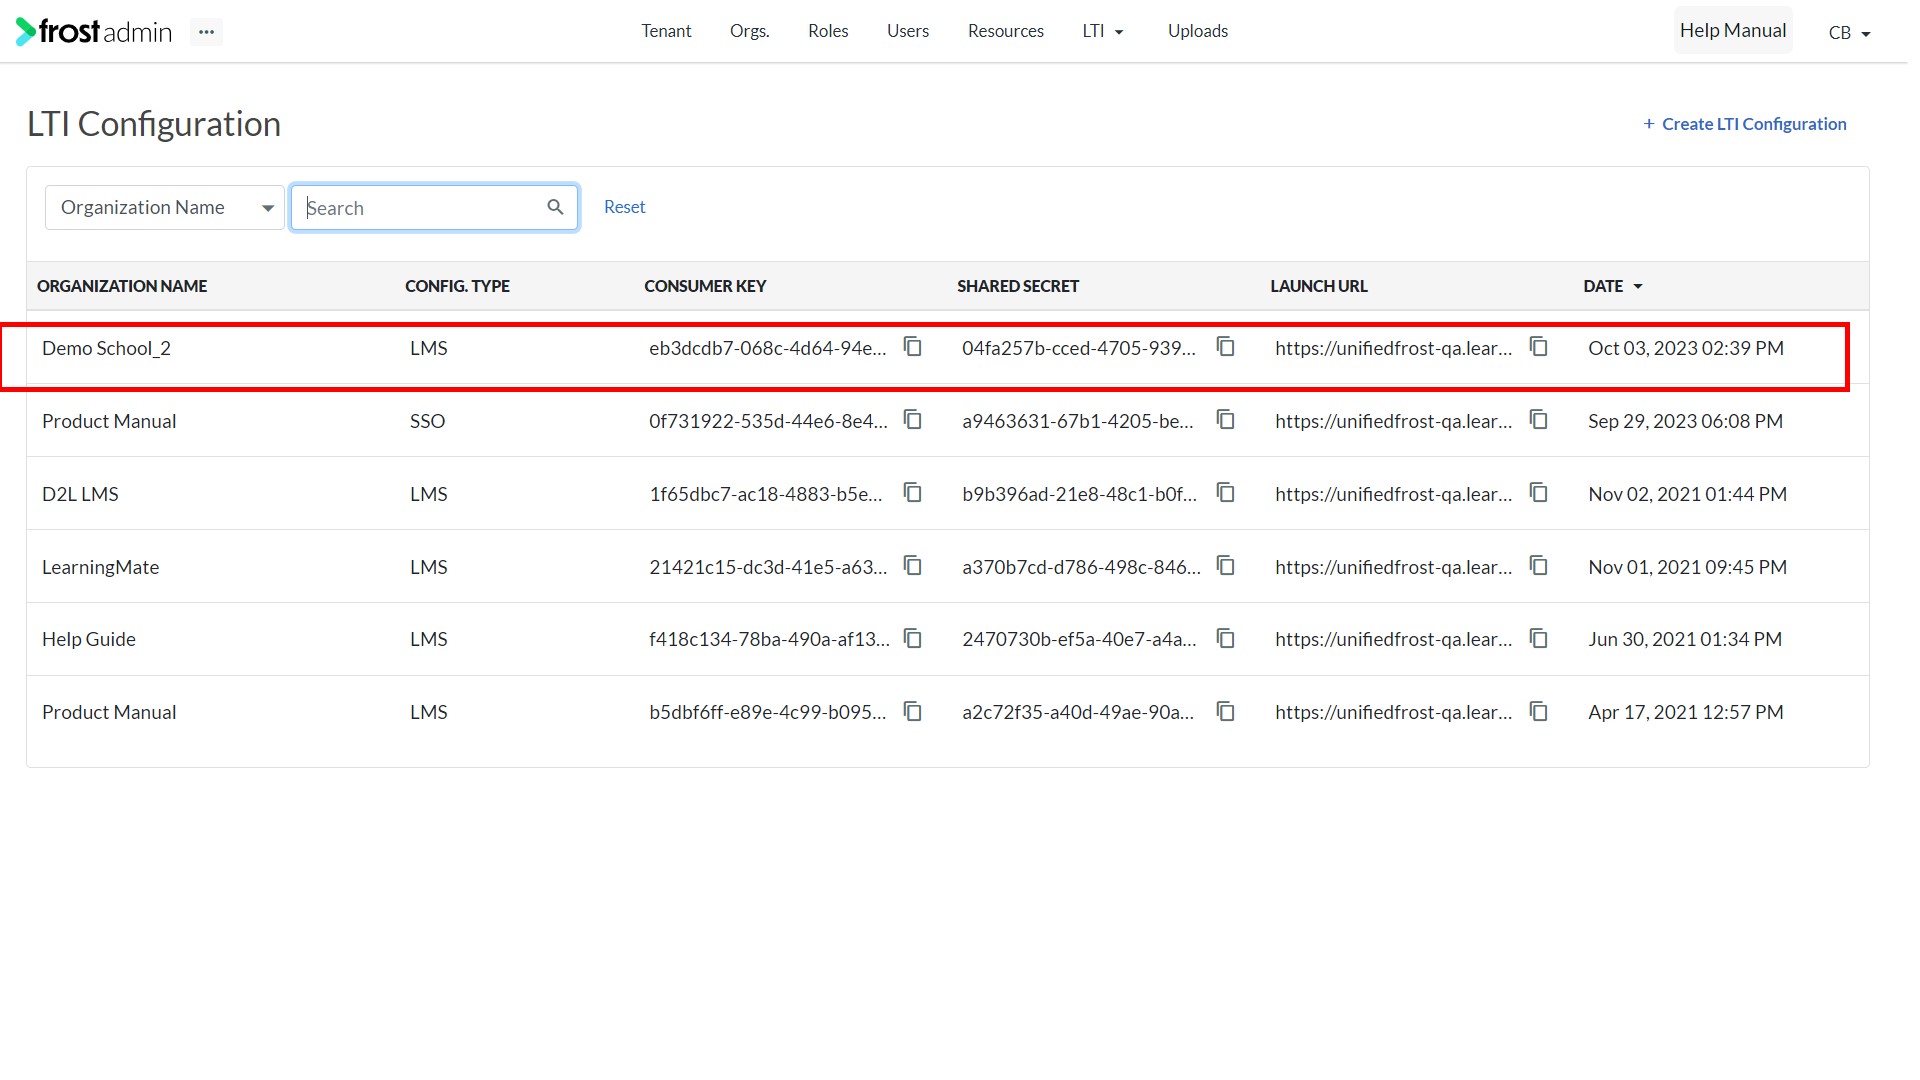1920x1080 pixels.
Task: Click the ORGANIZATION NAME column header
Action: [122, 286]
